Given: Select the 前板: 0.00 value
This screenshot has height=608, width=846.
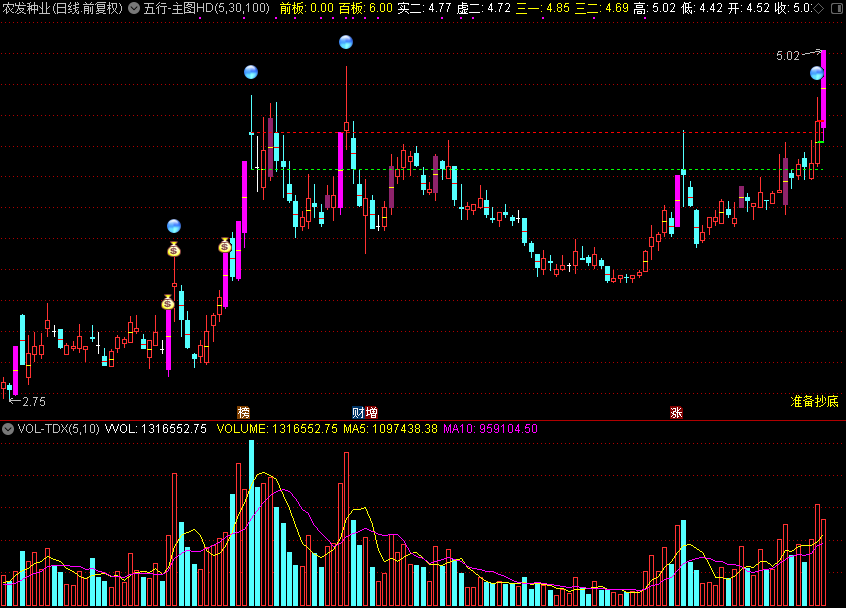Looking at the screenshot, I should click(x=306, y=8).
